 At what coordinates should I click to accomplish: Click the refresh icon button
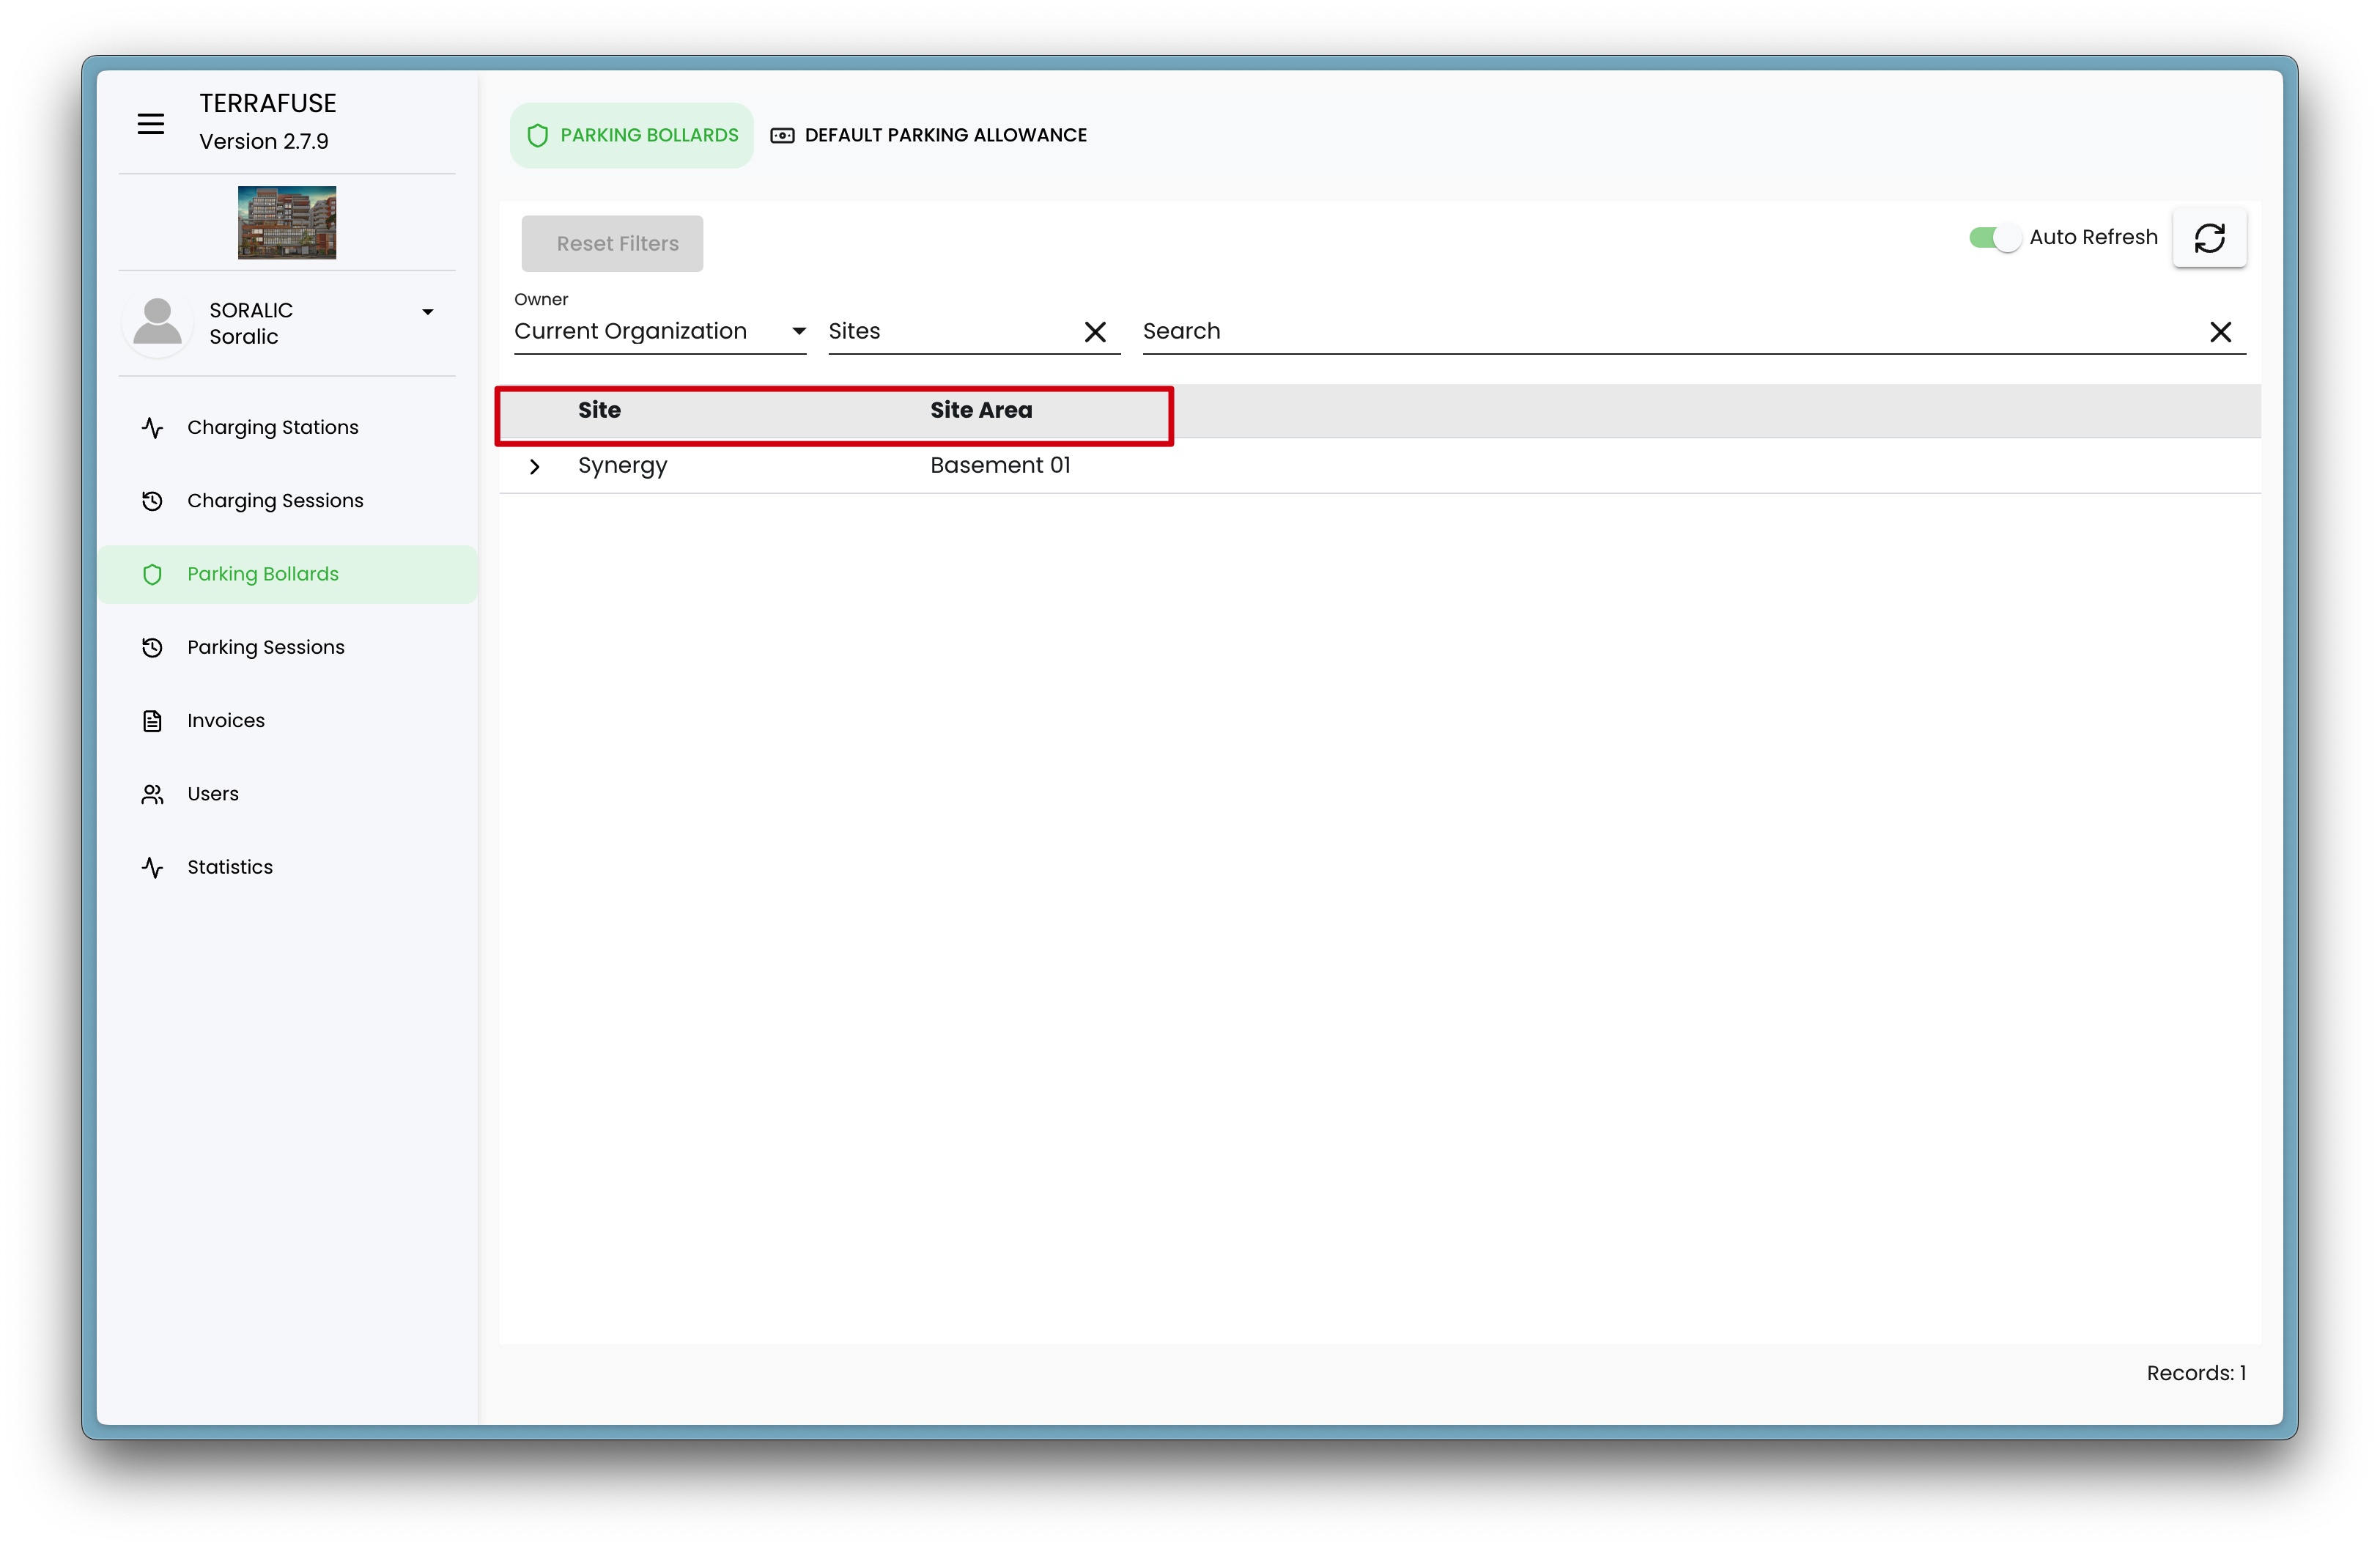pos(2208,238)
